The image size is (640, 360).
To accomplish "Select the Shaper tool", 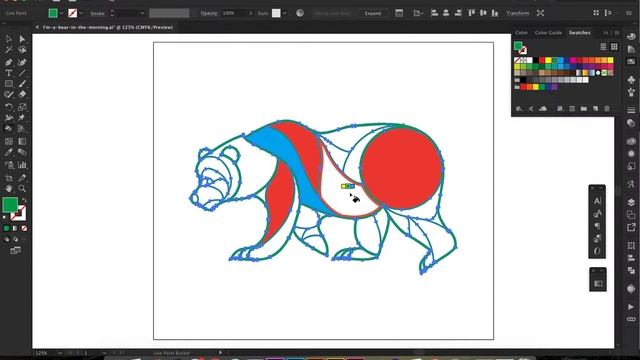I will pos(9,94).
